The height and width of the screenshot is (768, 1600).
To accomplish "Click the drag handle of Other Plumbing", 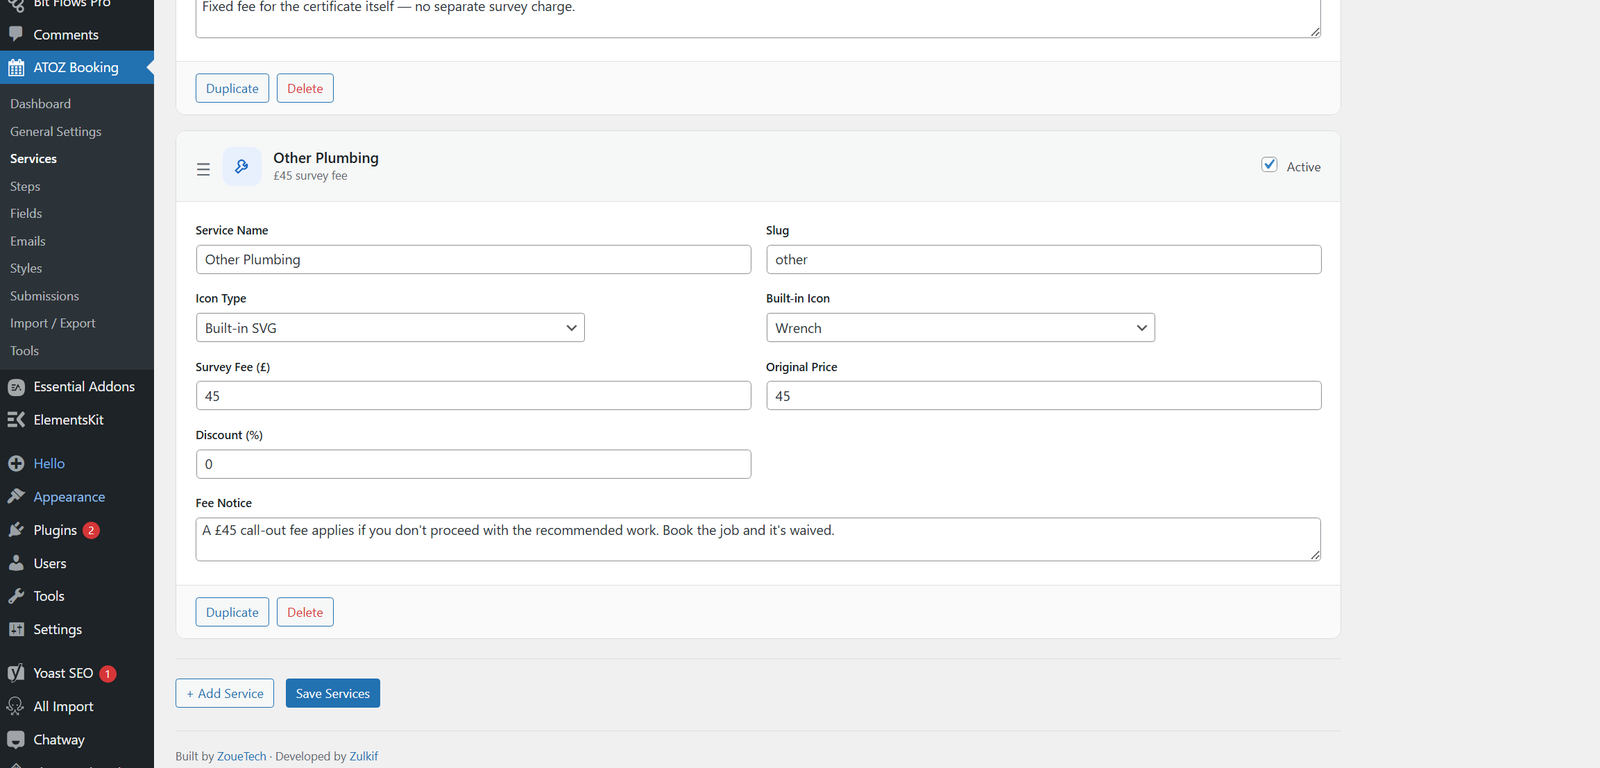I will pyautogui.click(x=203, y=170).
